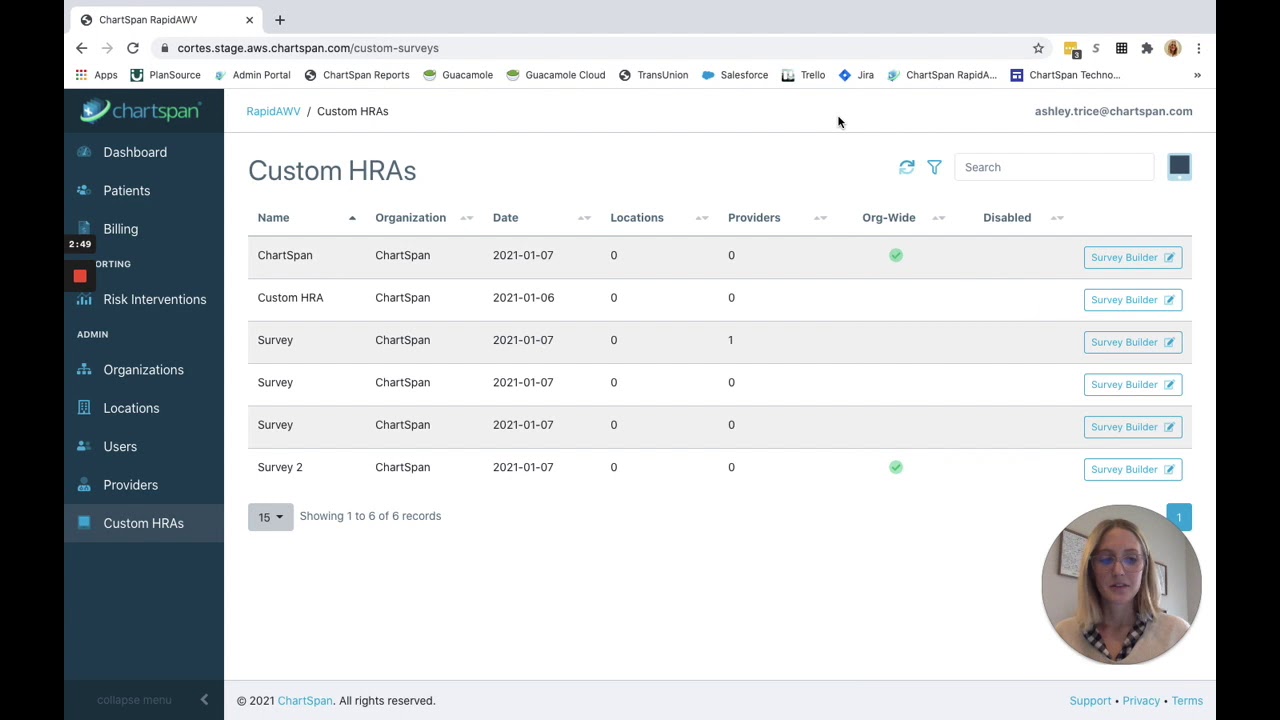This screenshot has width=1280, height=720.
Task: Click the ChartSpan footer link
Action: [x=305, y=701]
